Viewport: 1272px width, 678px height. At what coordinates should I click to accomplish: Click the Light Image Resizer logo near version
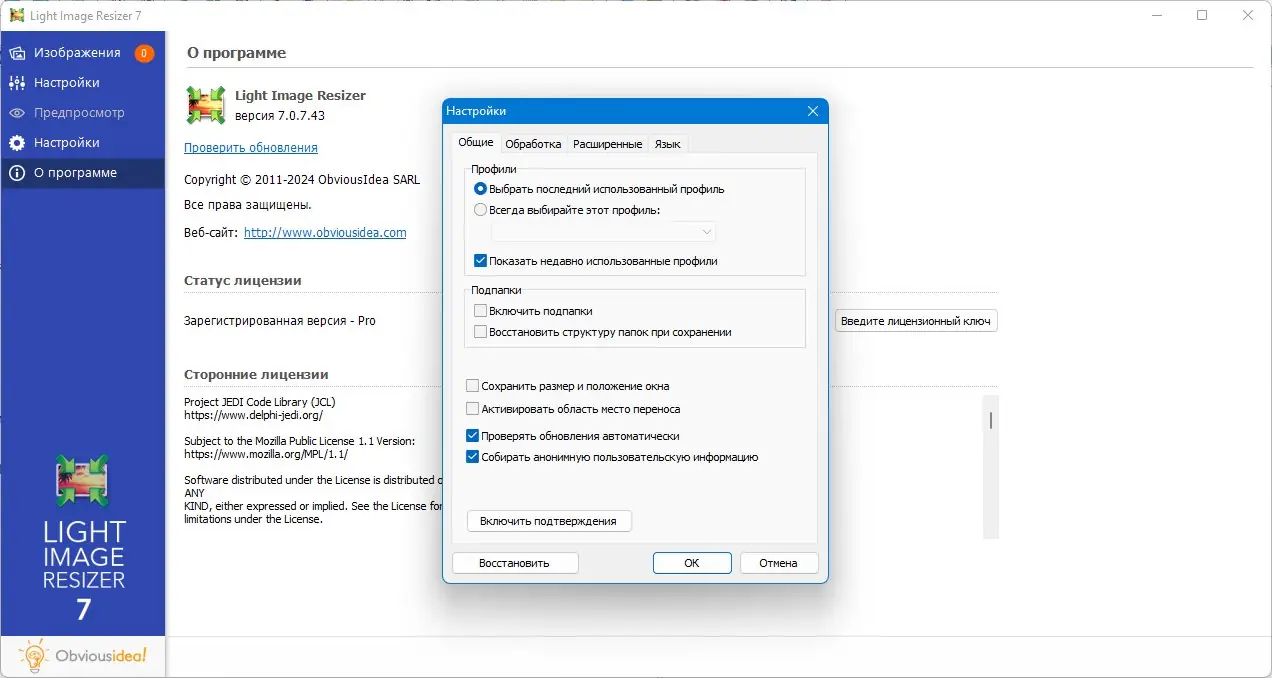coord(205,106)
